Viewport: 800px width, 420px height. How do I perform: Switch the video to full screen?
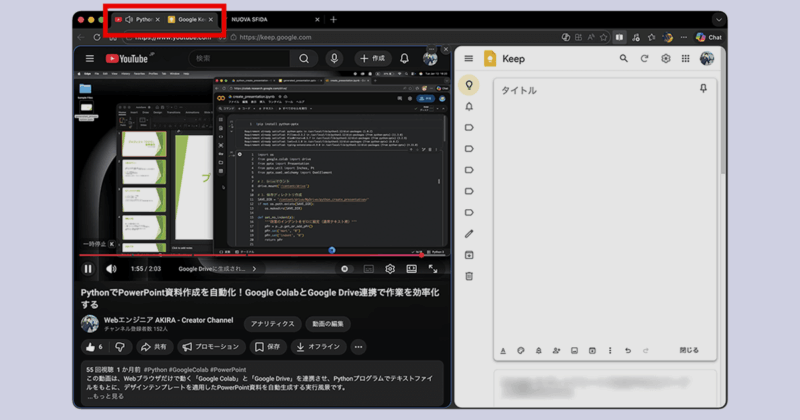tap(433, 269)
